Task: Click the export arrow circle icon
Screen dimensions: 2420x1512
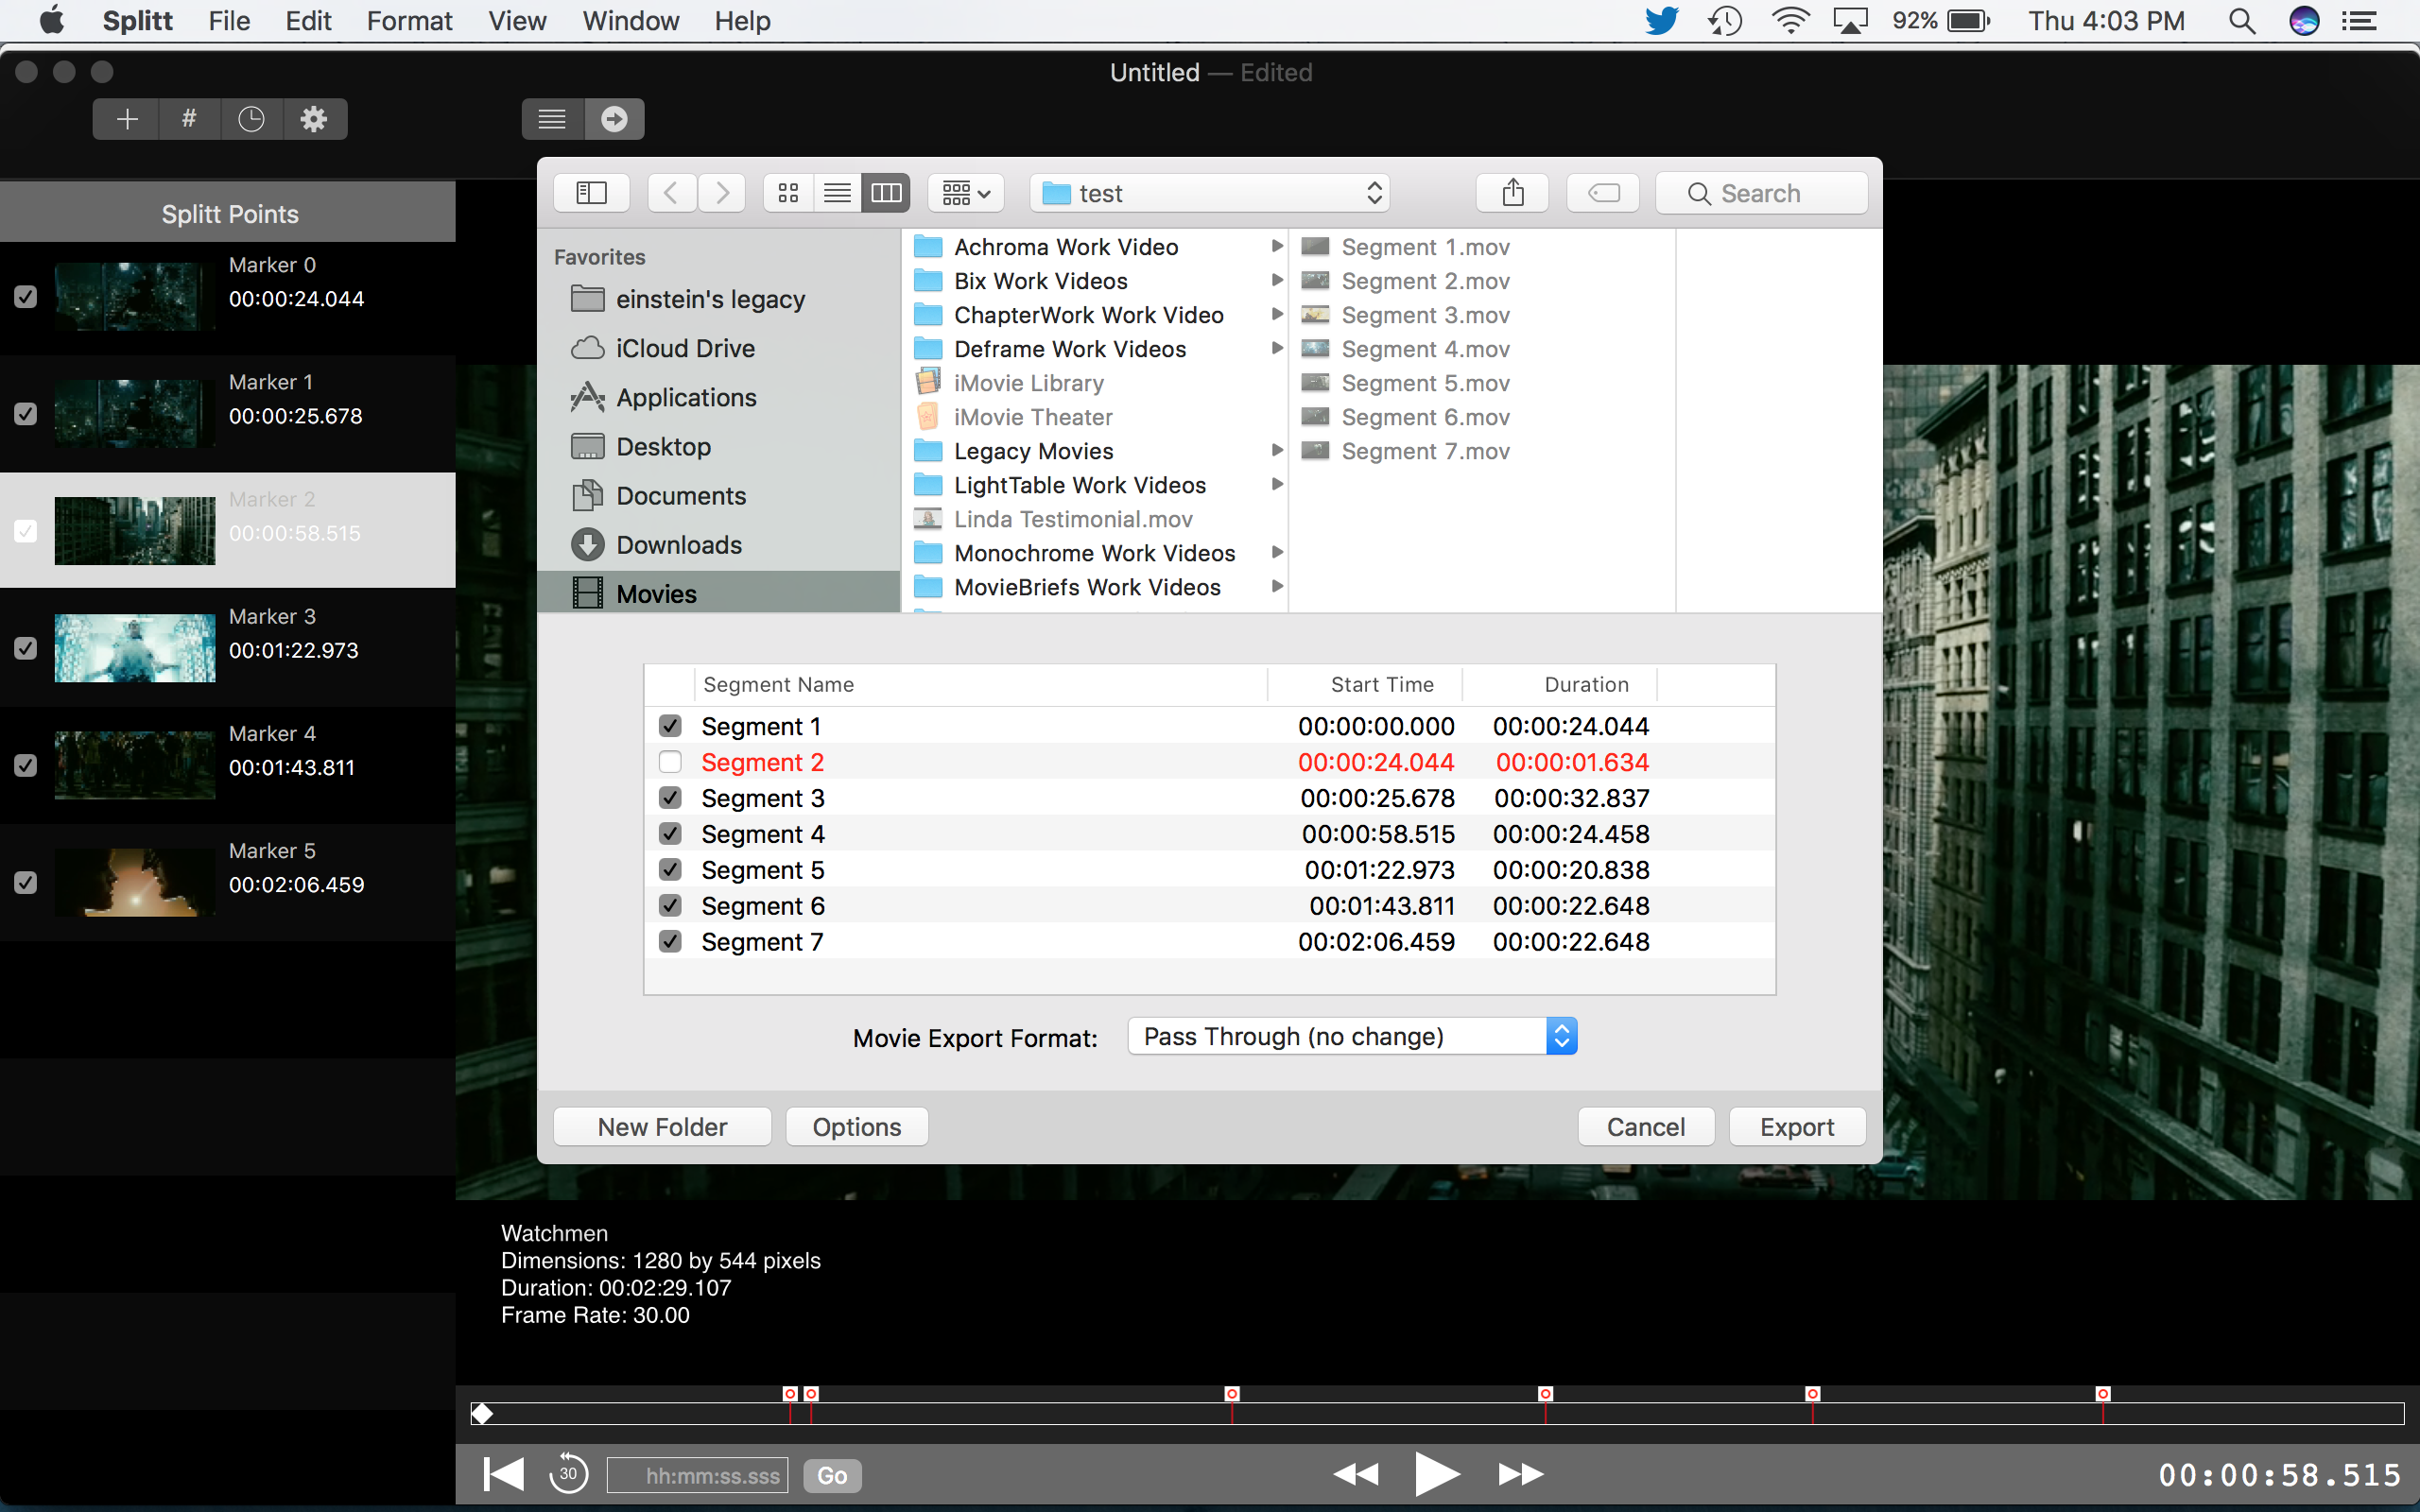Action: [x=614, y=119]
